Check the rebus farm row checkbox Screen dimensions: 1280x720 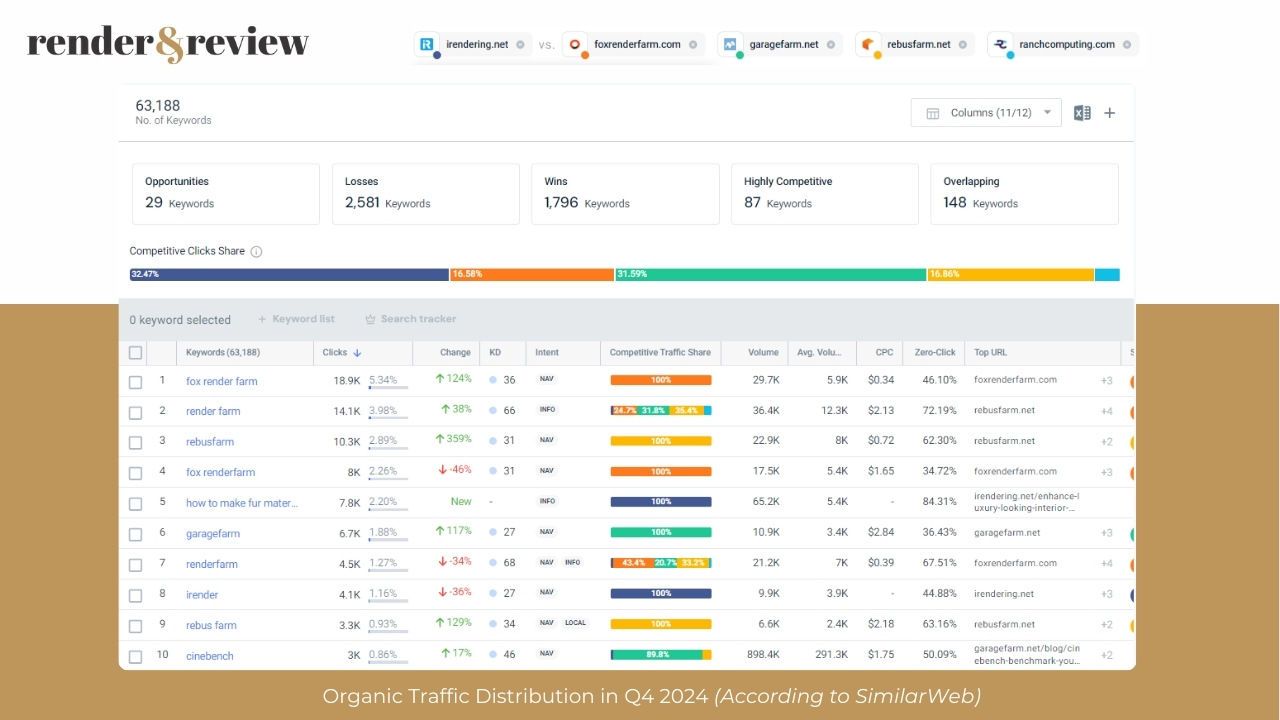pos(135,626)
